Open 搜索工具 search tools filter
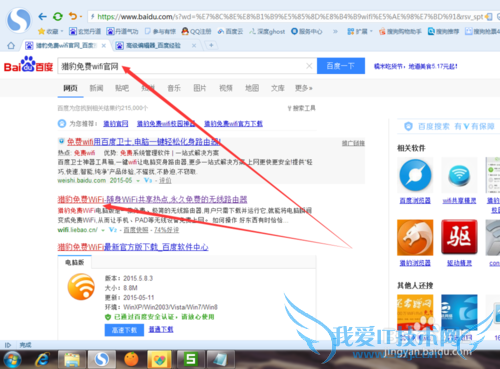The image size is (500, 369). (301, 108)
